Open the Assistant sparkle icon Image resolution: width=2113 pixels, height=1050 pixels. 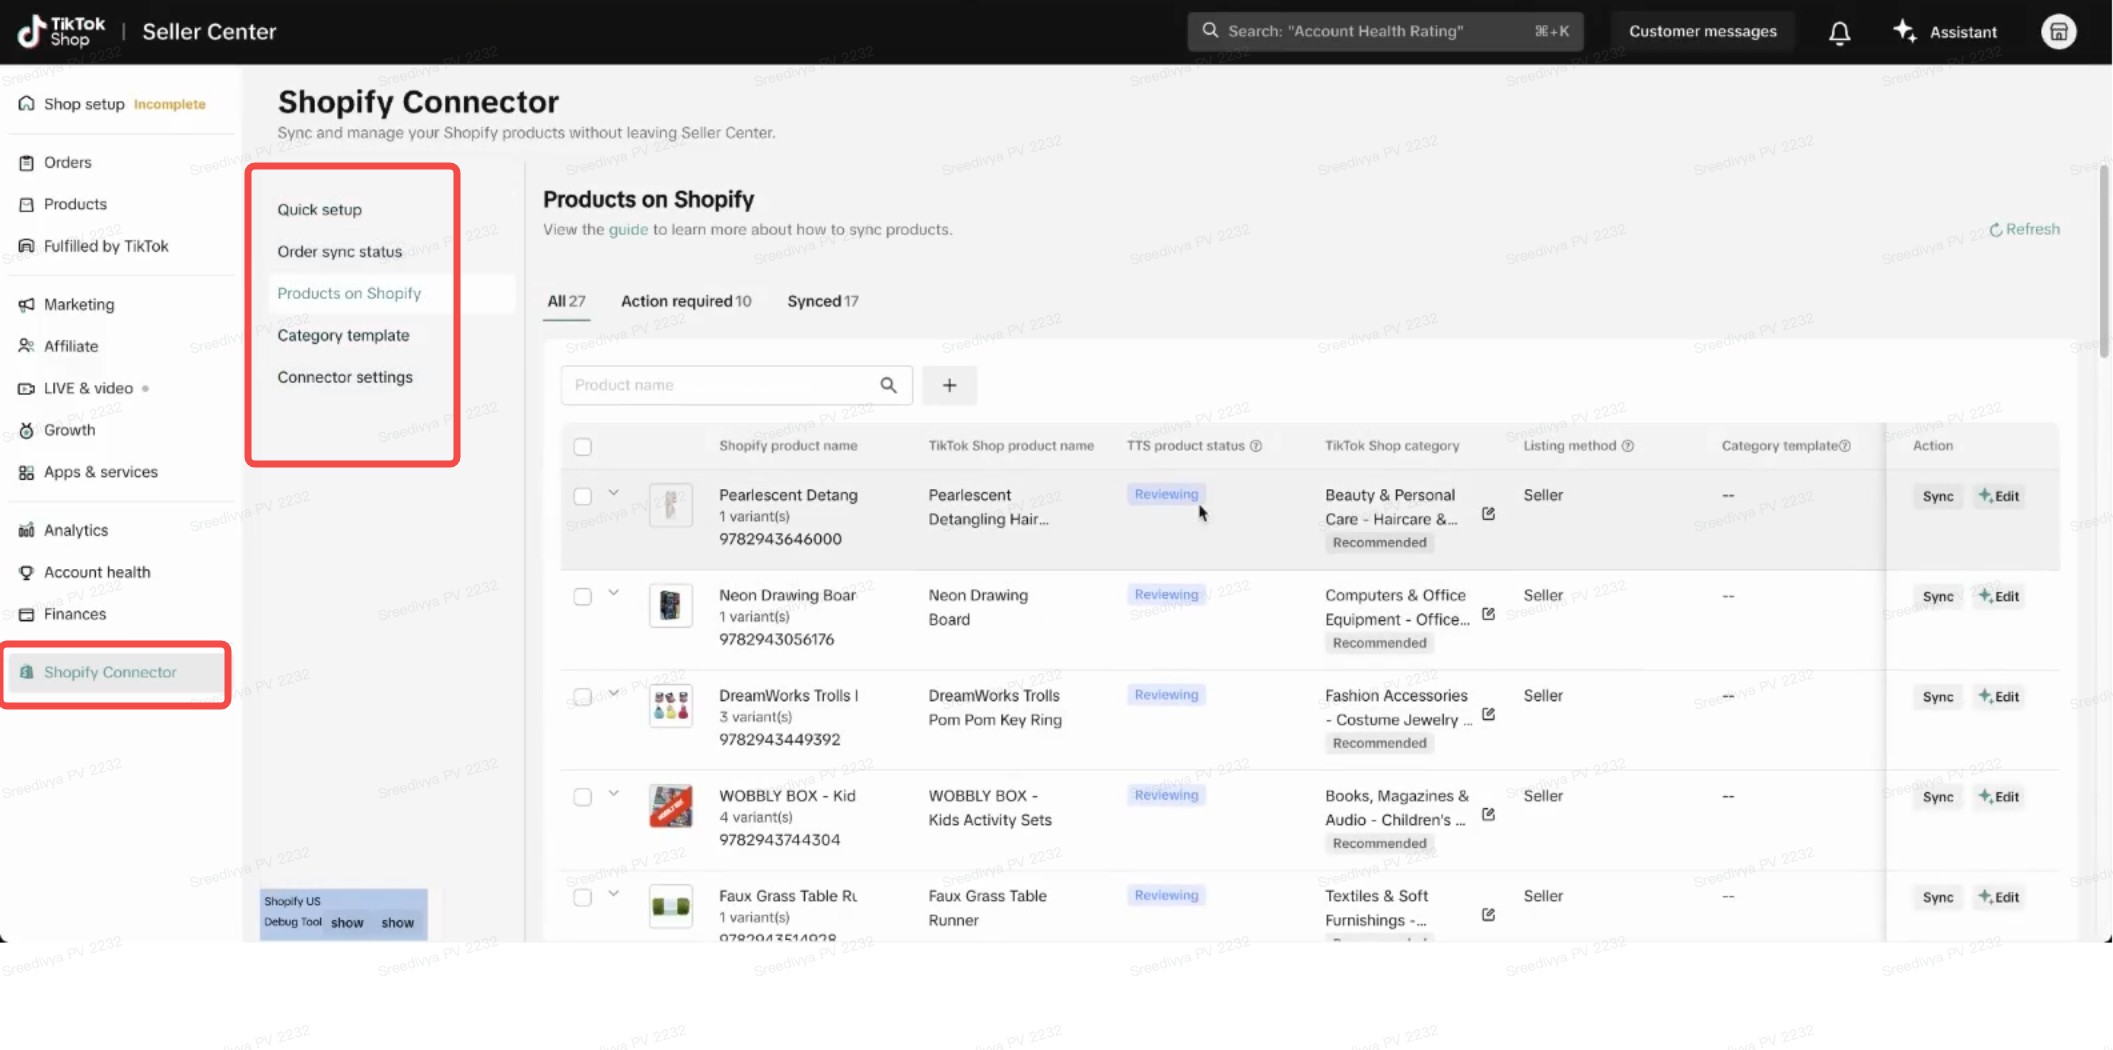point(1905,32)
